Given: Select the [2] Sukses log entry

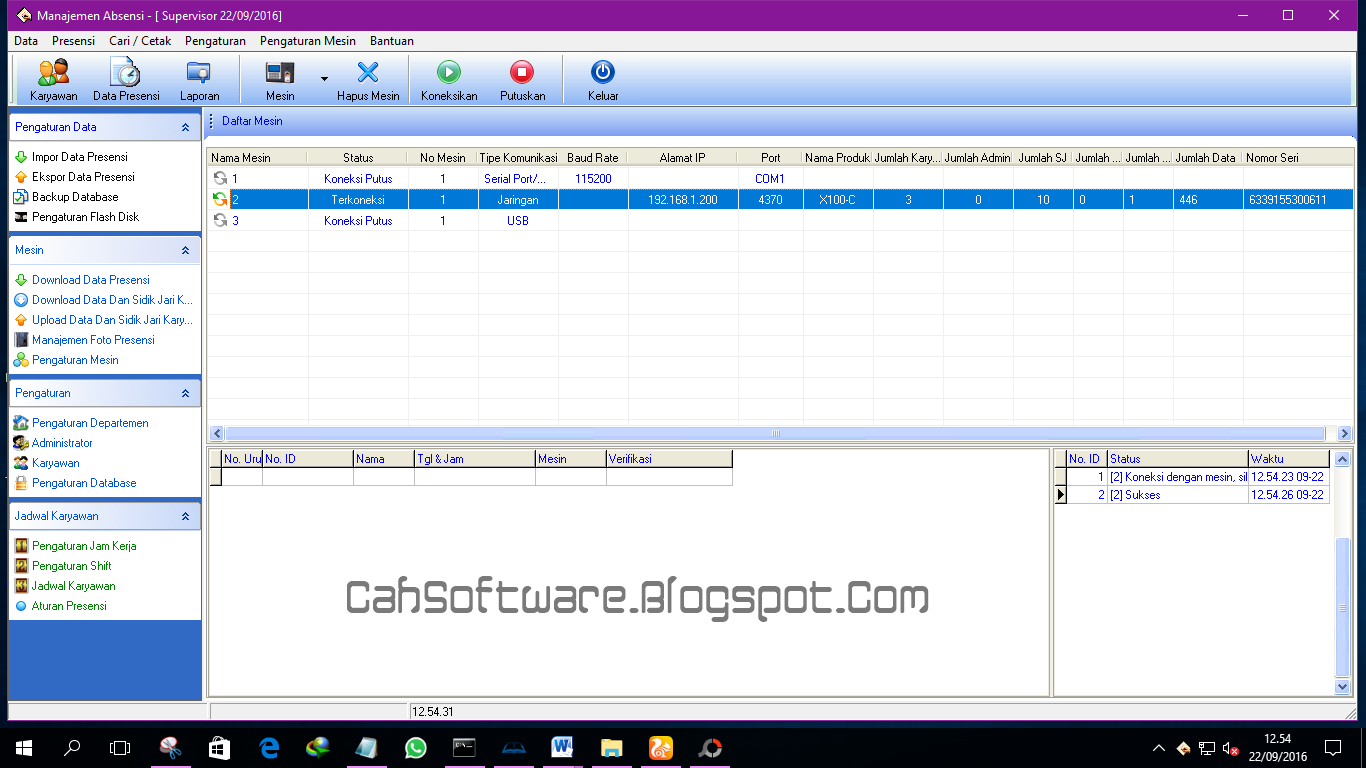Looking at the screenshot, I should point(1178,495).
